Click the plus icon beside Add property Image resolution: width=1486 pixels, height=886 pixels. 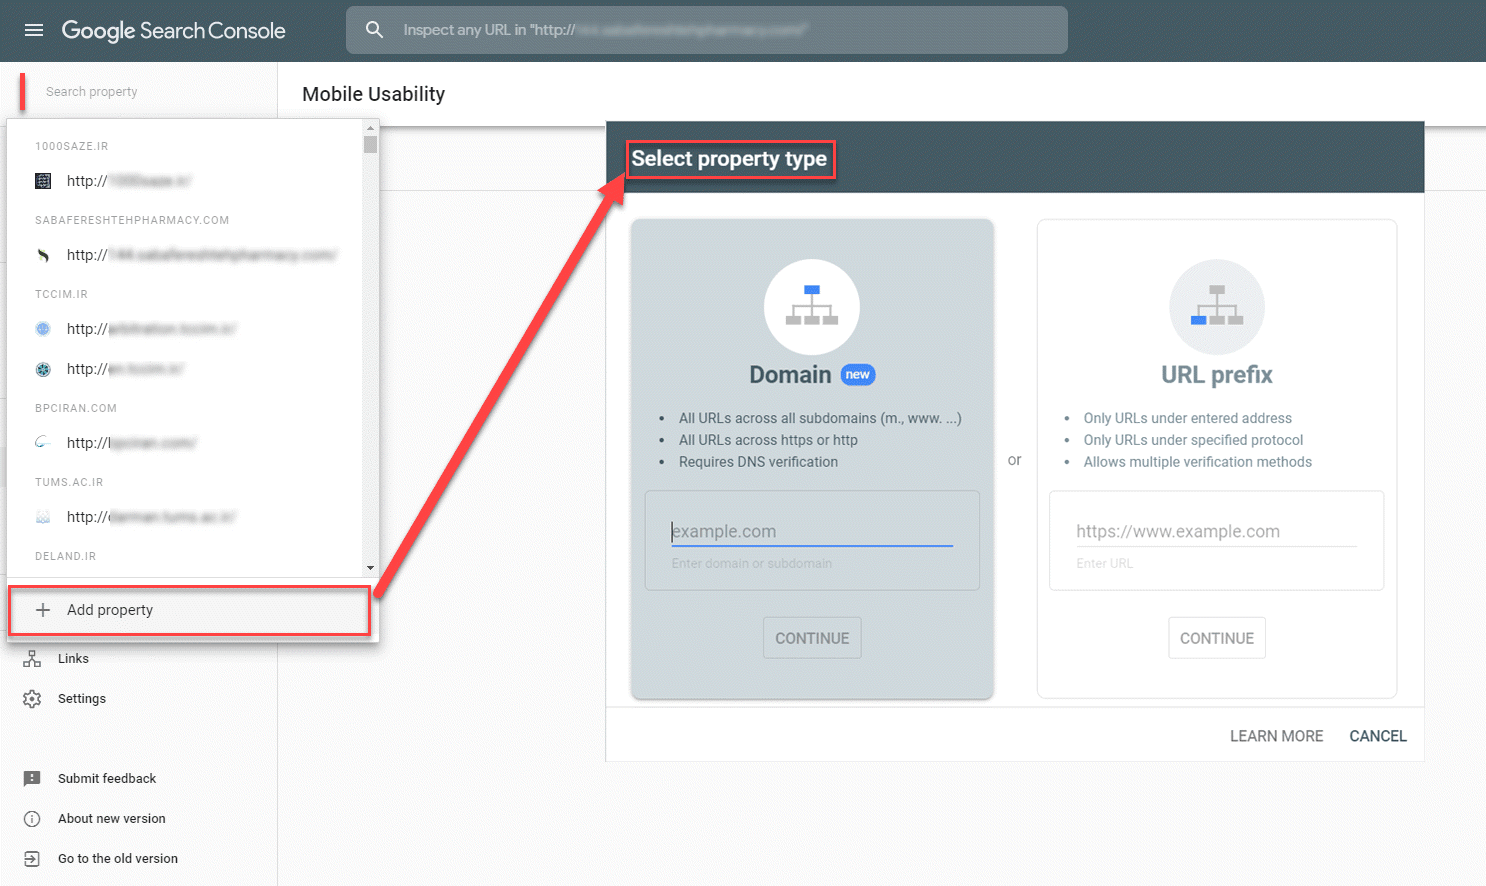point(43,610)
